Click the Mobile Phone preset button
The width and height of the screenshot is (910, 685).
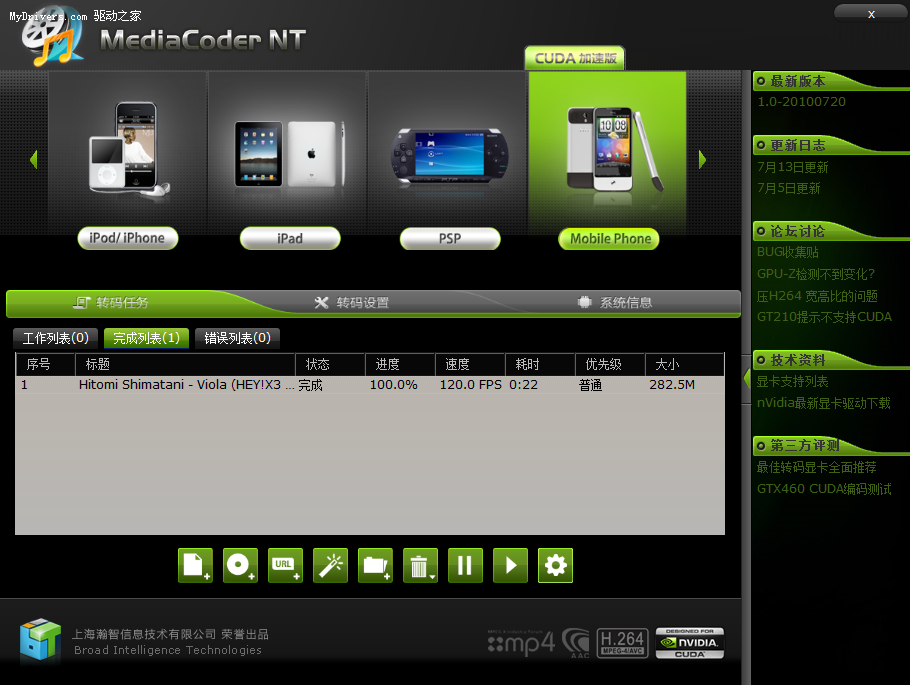[609, 238]
